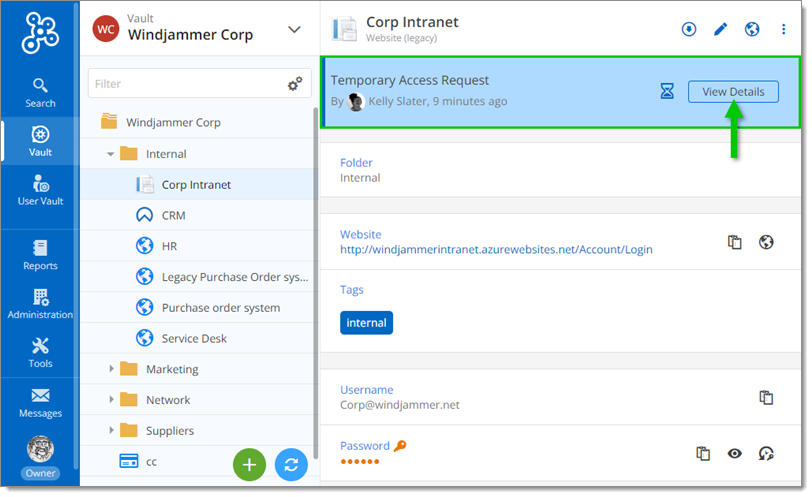Click the green add entry plus button
The image size is (812, 497).
pos(250,464)
